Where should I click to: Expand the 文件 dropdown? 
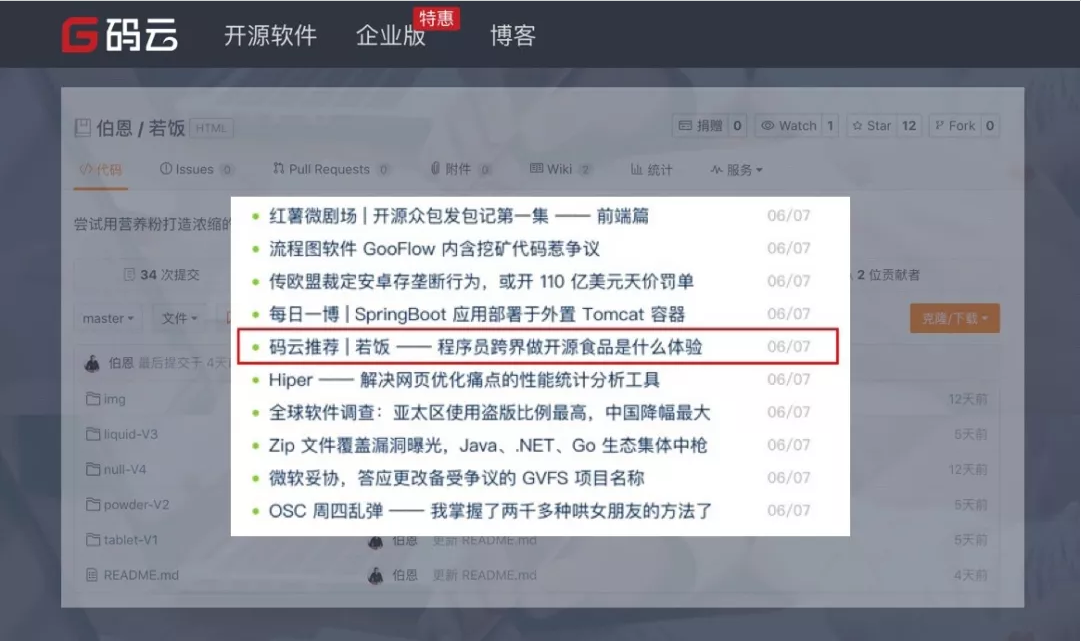[179, 318]
